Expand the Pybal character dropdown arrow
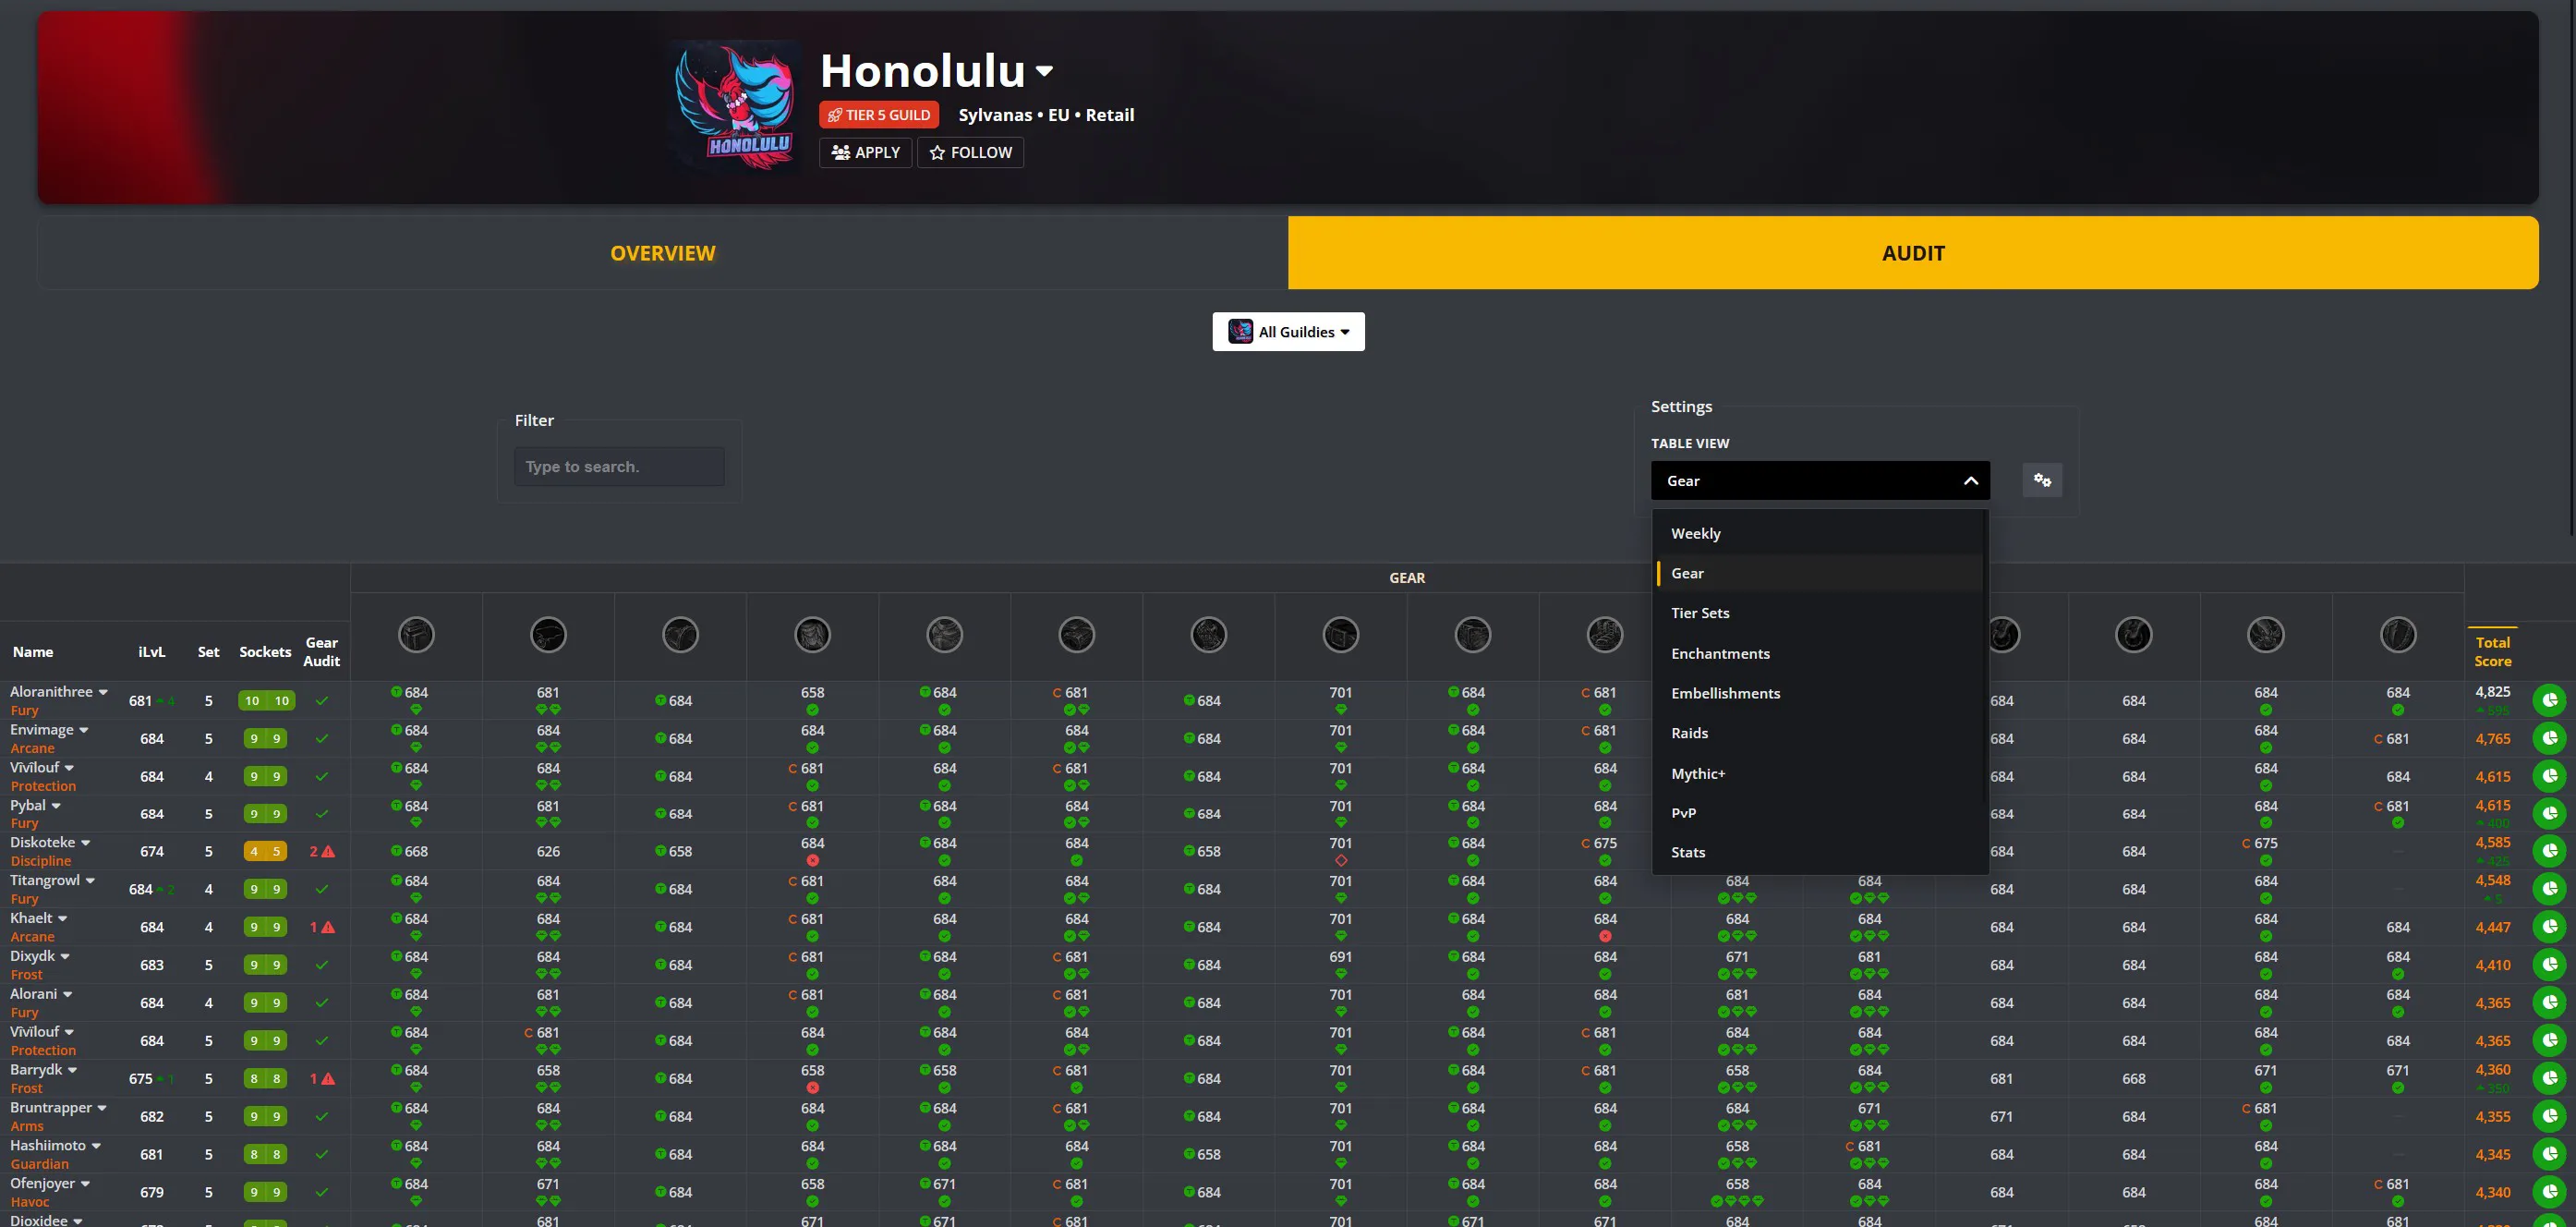The height and width of the screenshot is (1227, 2576). (56, 806)
